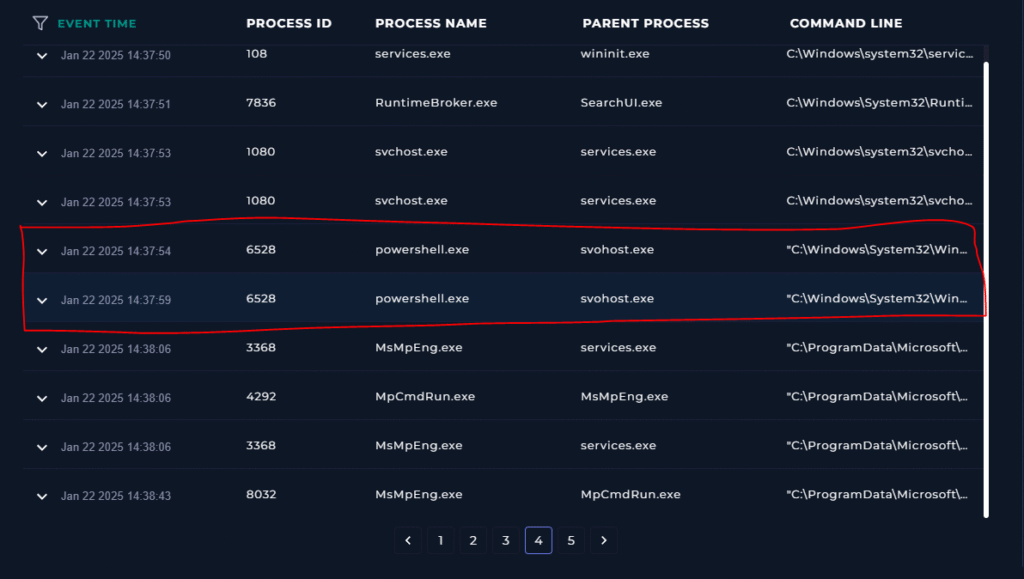Go to next page arrow
This screenshot has height=579, width=1024.
604,540
